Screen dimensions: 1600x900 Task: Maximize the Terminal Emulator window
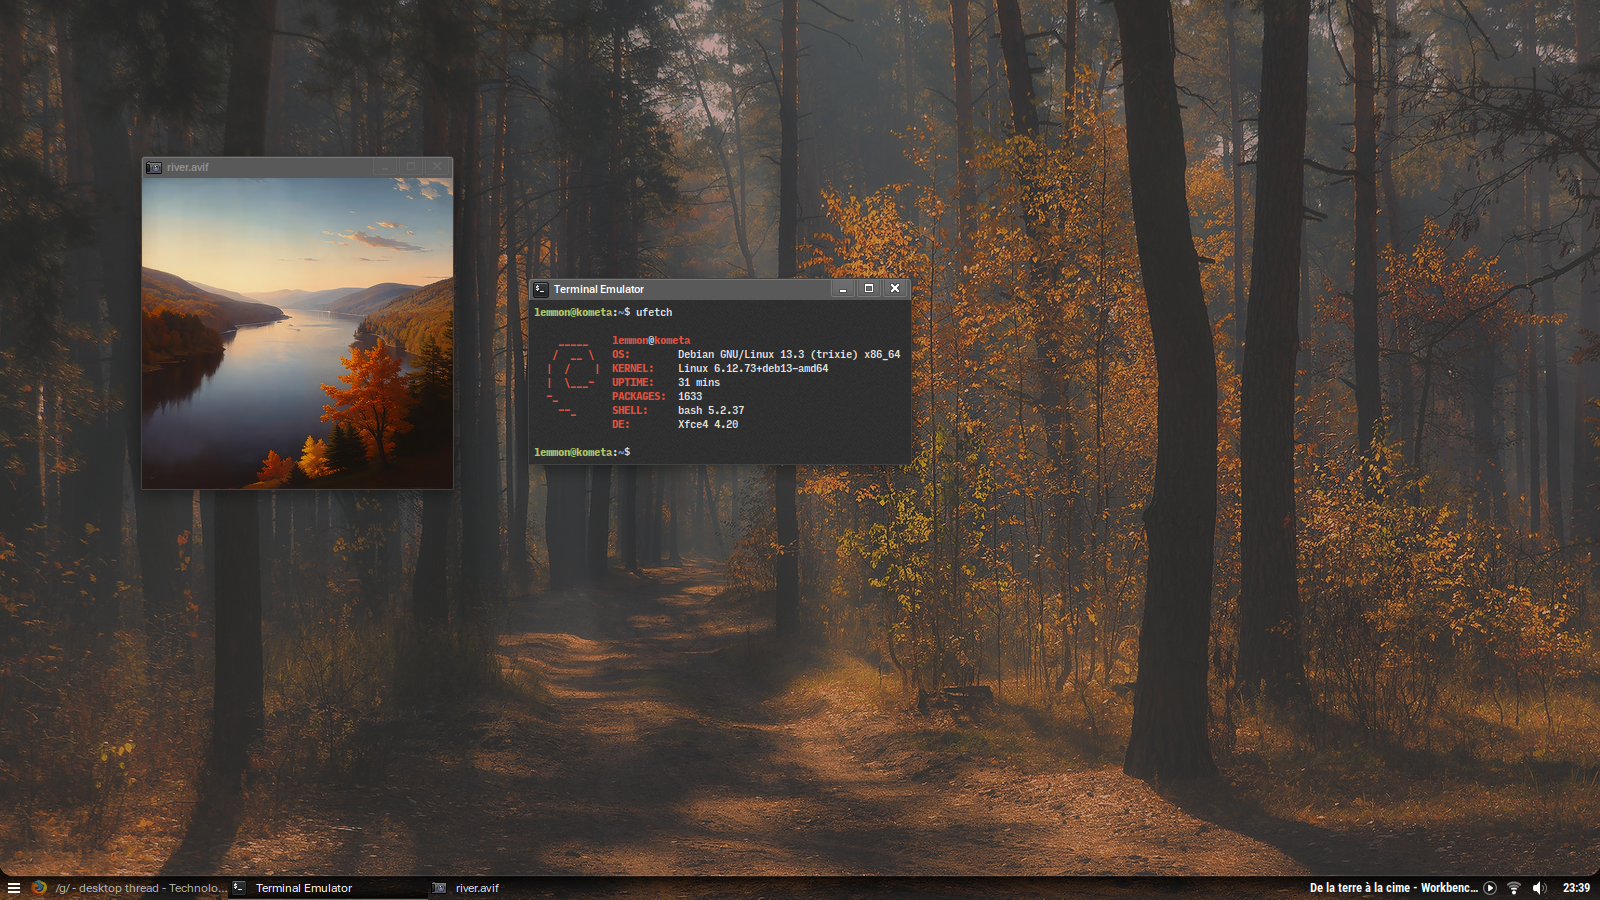click(x=869, y=289)
